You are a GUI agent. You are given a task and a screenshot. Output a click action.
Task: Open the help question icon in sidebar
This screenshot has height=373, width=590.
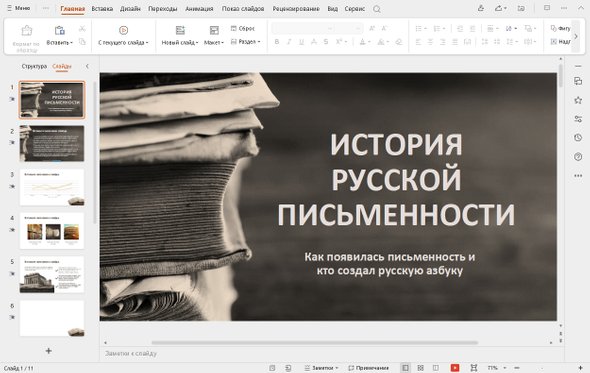[x=578, y=157]
